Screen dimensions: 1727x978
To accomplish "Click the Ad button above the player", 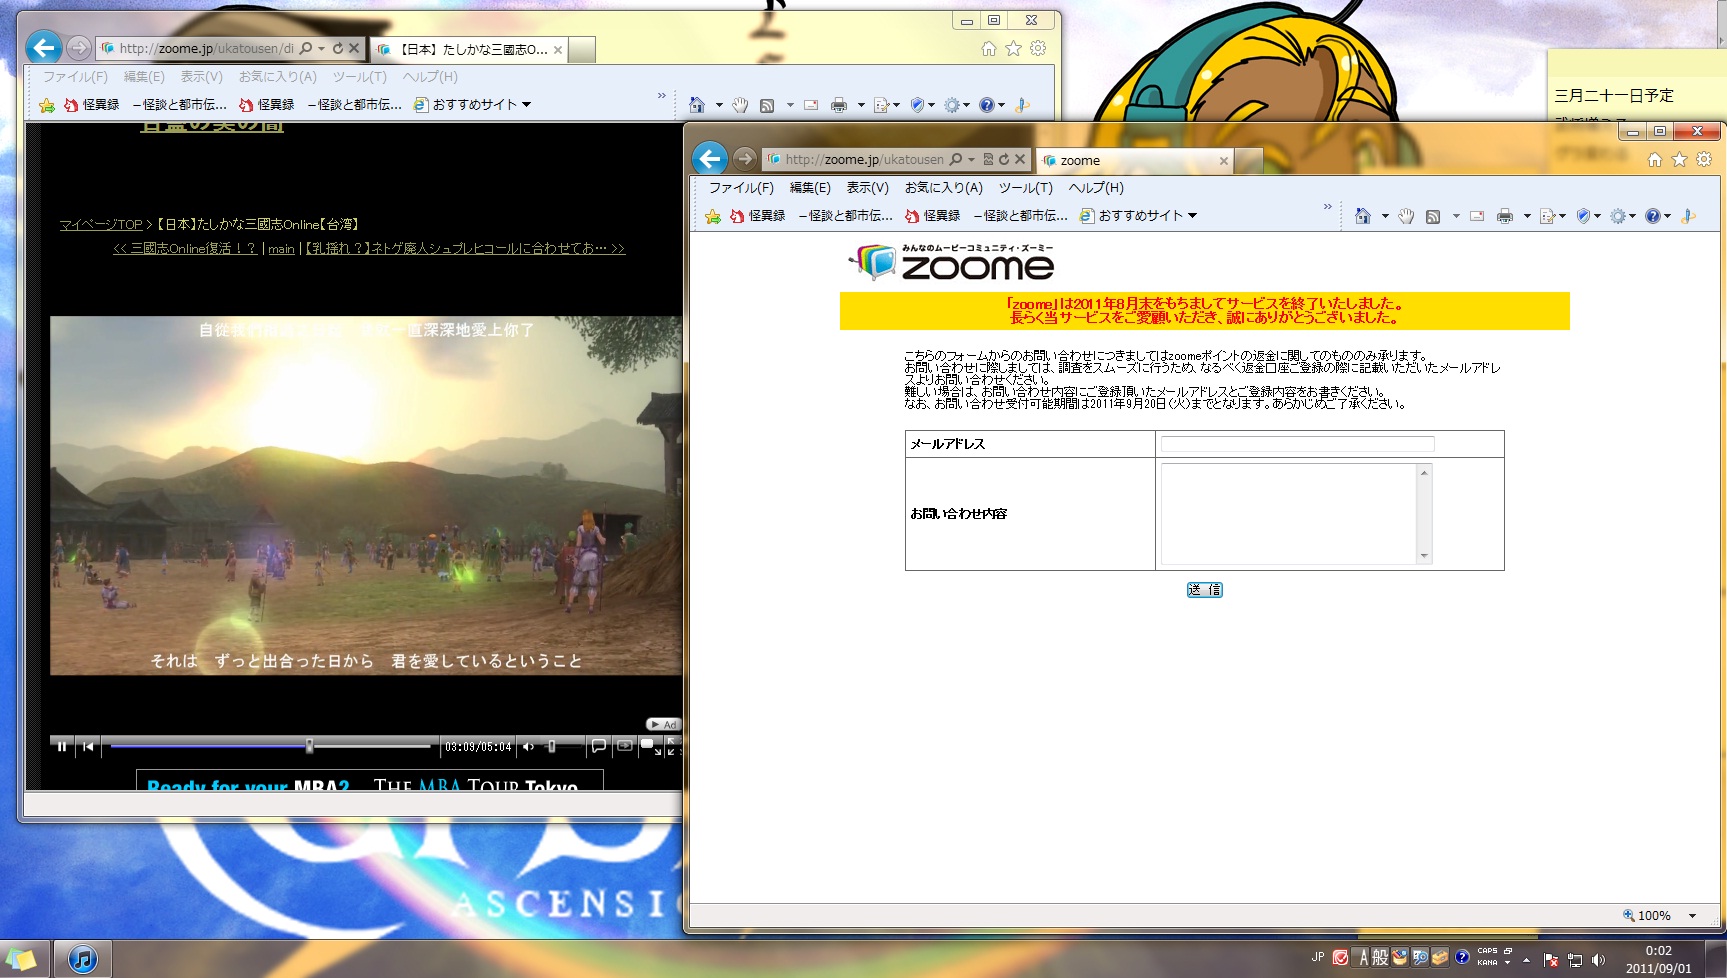I will pyautogui.click(x=663, y=725).
